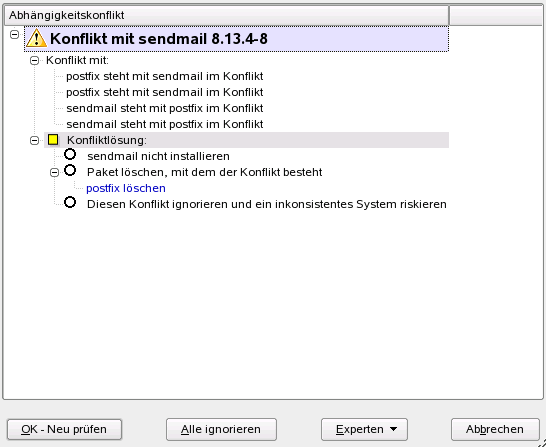Cancel with the Abbrechen button
The height and width of the screenshot is (447, 548).
coord(495,429)
